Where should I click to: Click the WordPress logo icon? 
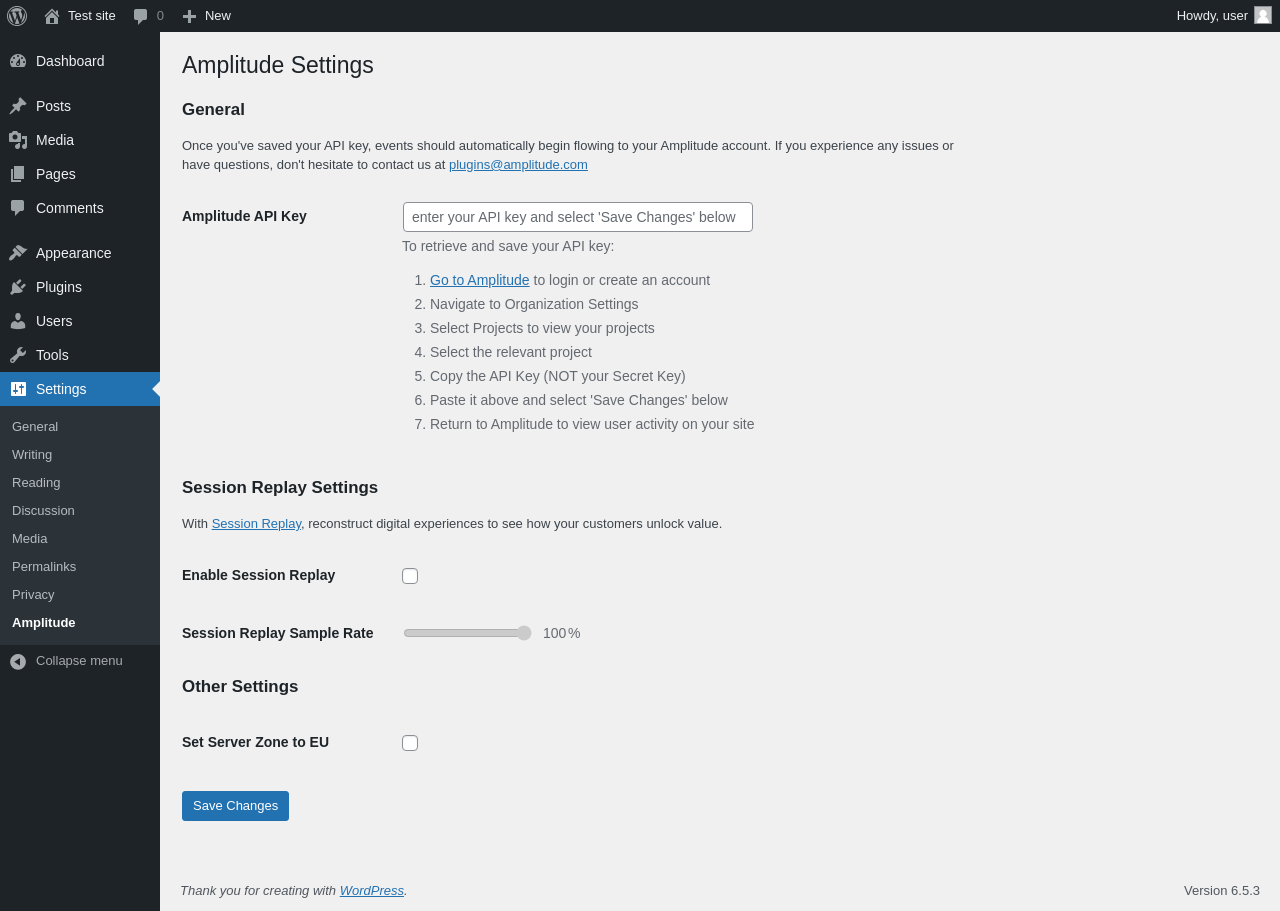(17, 16)
